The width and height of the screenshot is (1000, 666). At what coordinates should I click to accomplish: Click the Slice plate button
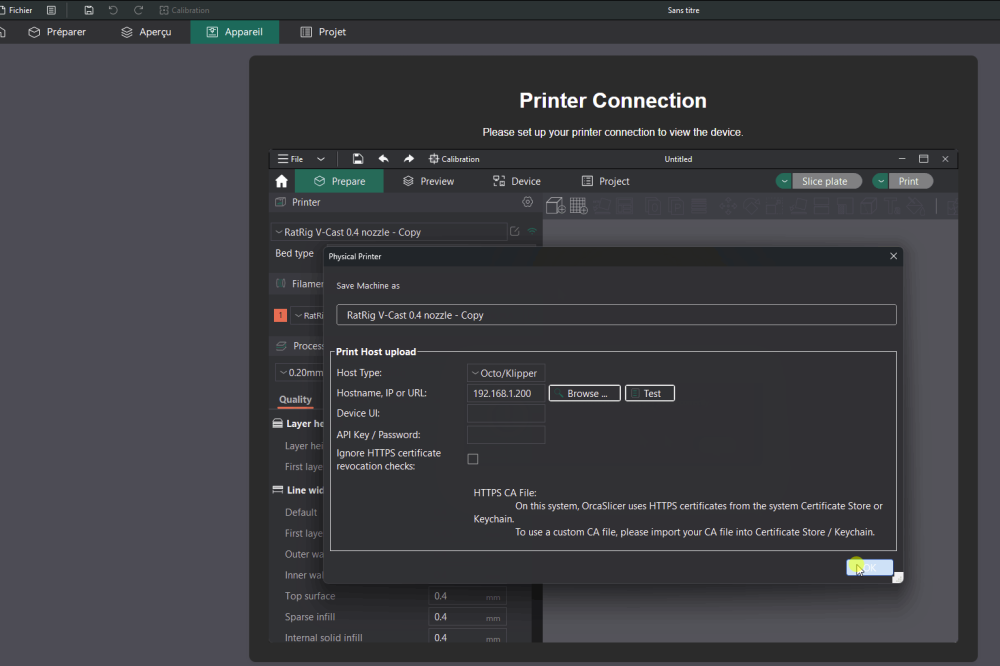click(825, 181)
